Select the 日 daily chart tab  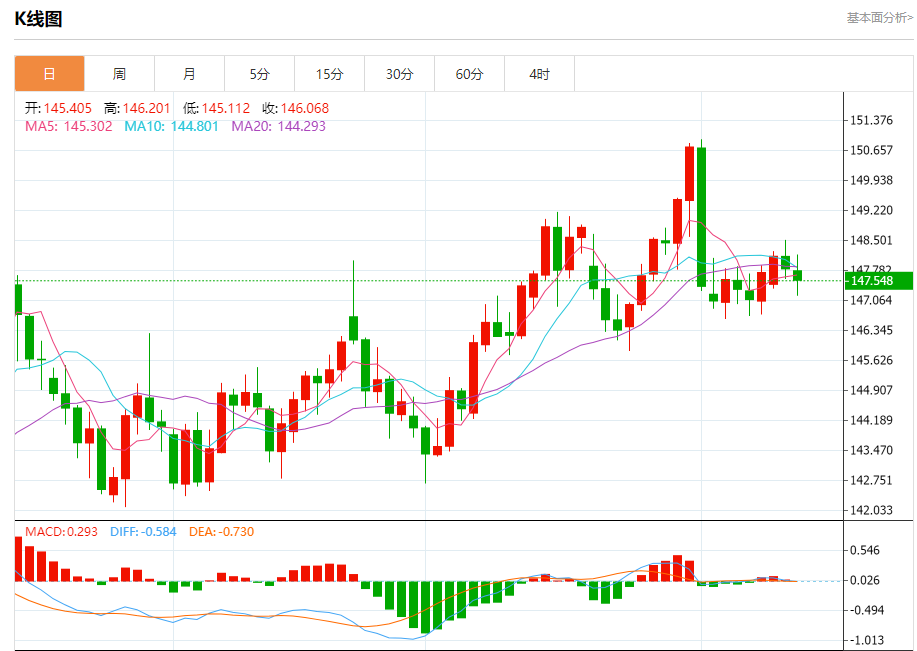[50, 74]
